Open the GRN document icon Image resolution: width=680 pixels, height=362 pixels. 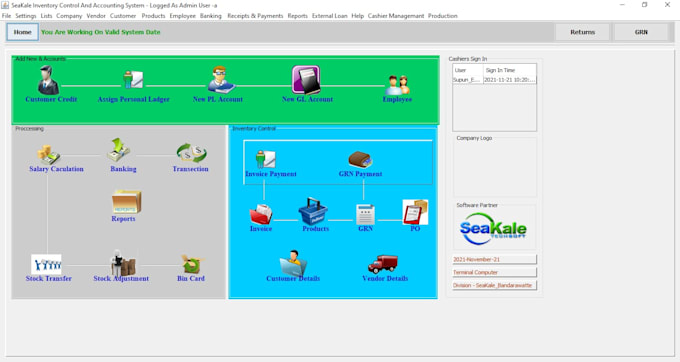365,215
